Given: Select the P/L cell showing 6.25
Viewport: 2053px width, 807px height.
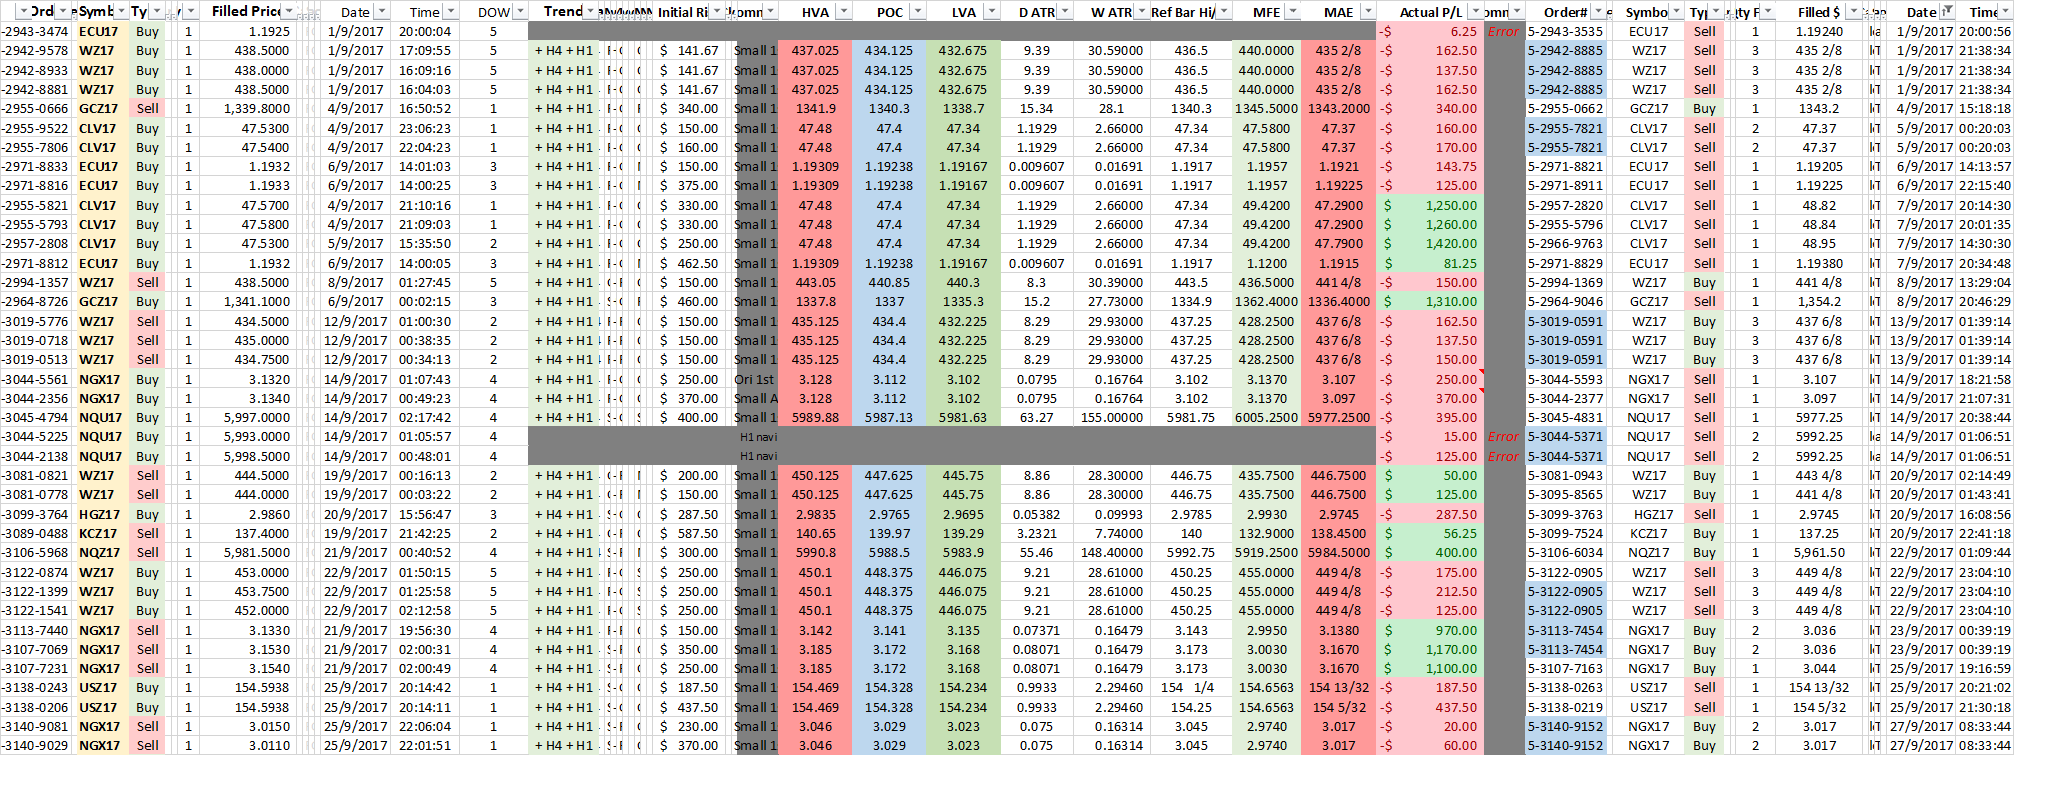Looking at the screenshot, I should pyautogui.click(x=1430, y=32).
